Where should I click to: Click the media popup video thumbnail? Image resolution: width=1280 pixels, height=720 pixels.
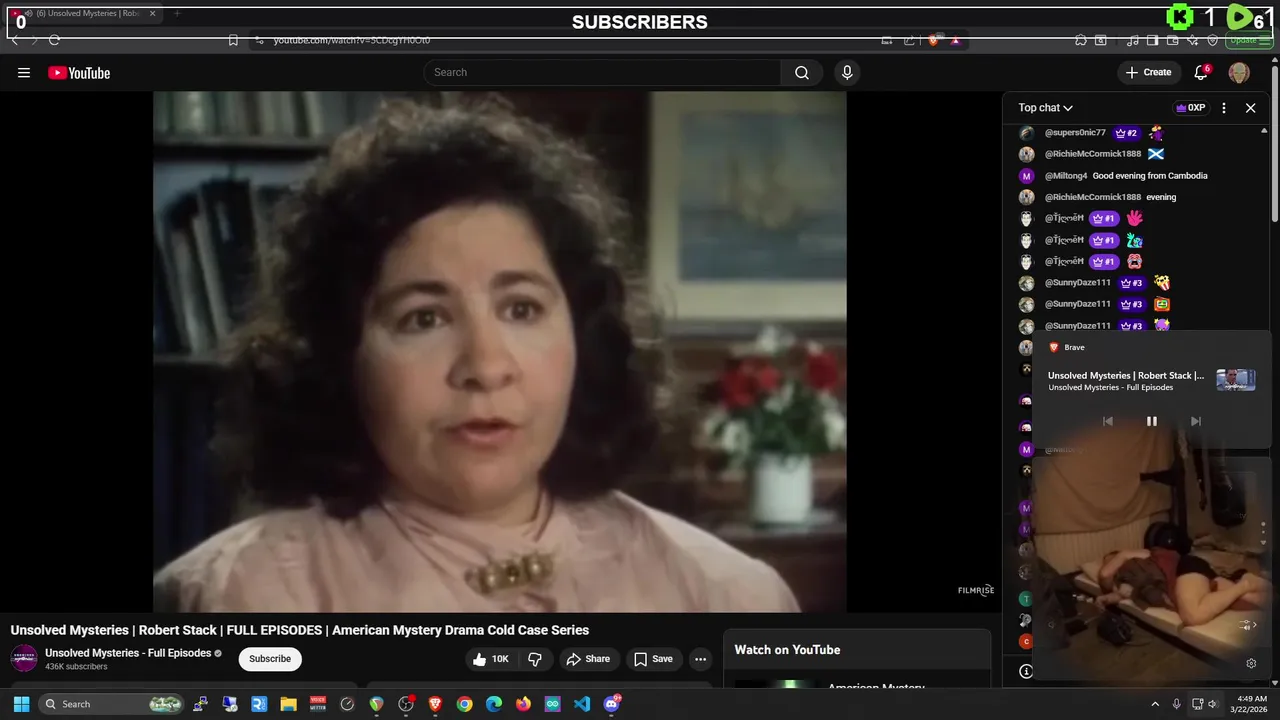click(1236, 380)
